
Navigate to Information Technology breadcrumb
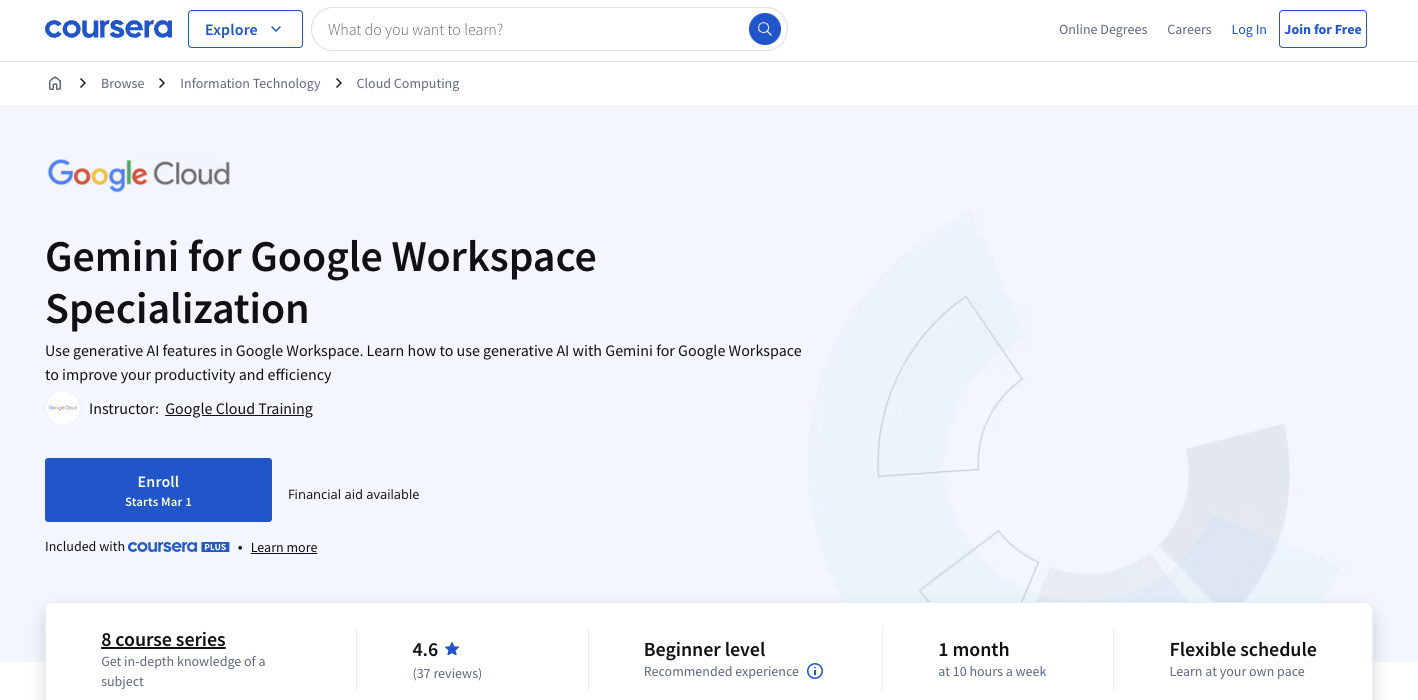click(x=250, y=83)
